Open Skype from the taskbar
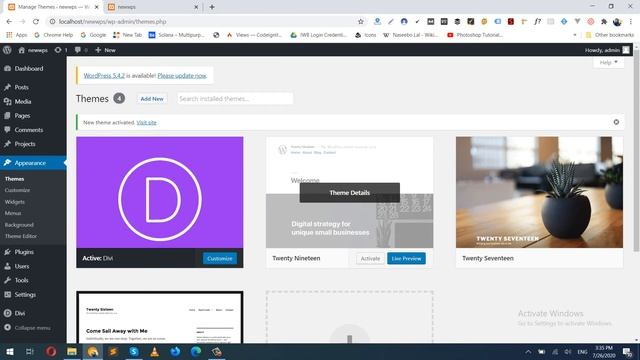Screen dimensions: 640x360 pyautogui.click(x=134, y=351)
